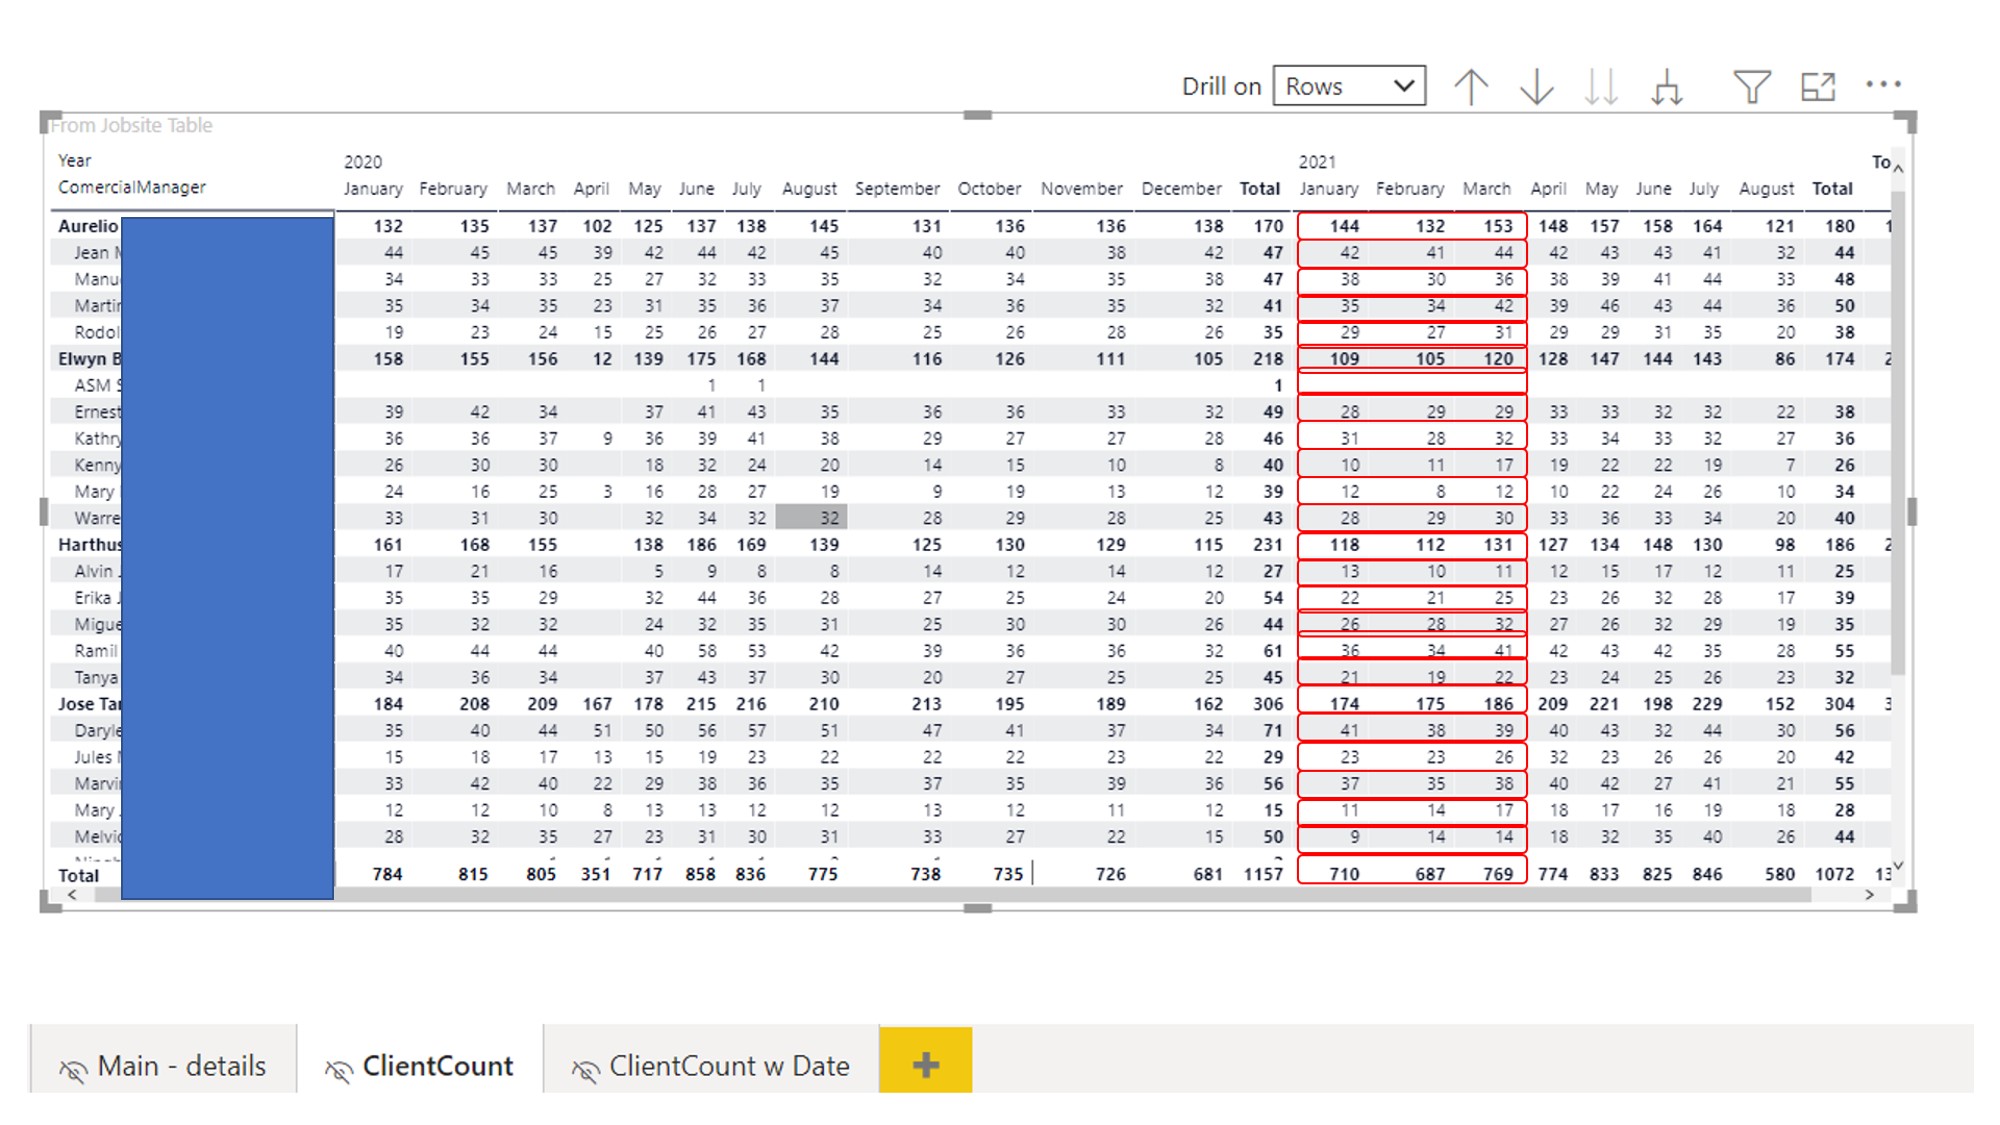Click horizontal scrollbar left arrow

click(x=72, y=895)
